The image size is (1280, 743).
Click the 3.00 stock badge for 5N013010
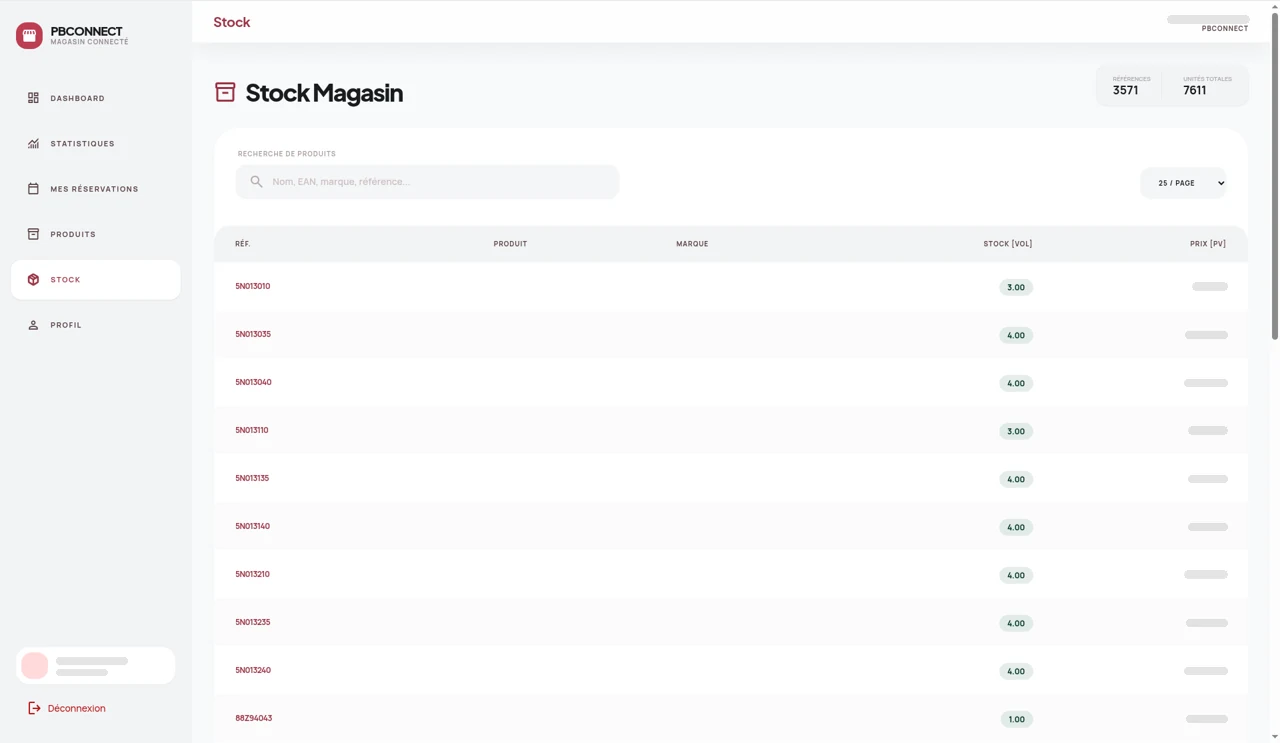[1016, 287]
